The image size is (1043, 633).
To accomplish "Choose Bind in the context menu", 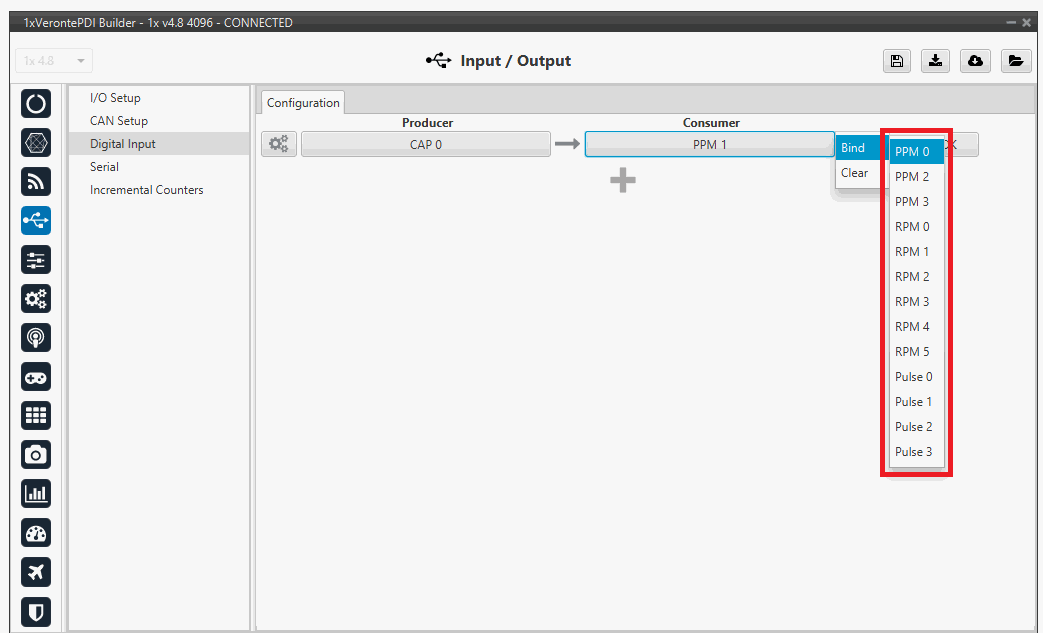I will pos(861,148).
